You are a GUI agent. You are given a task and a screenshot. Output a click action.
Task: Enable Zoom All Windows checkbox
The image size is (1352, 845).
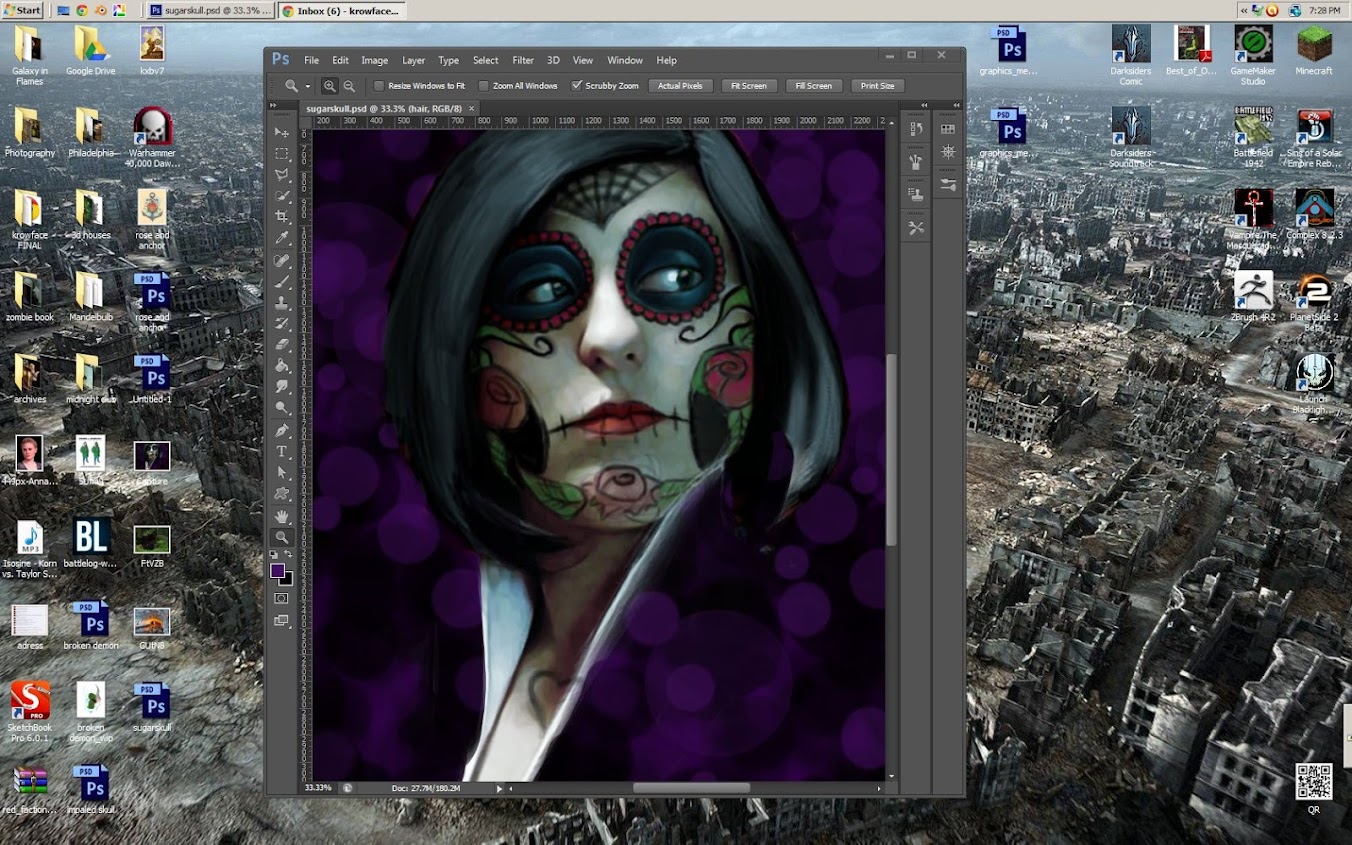coord(484,86)
